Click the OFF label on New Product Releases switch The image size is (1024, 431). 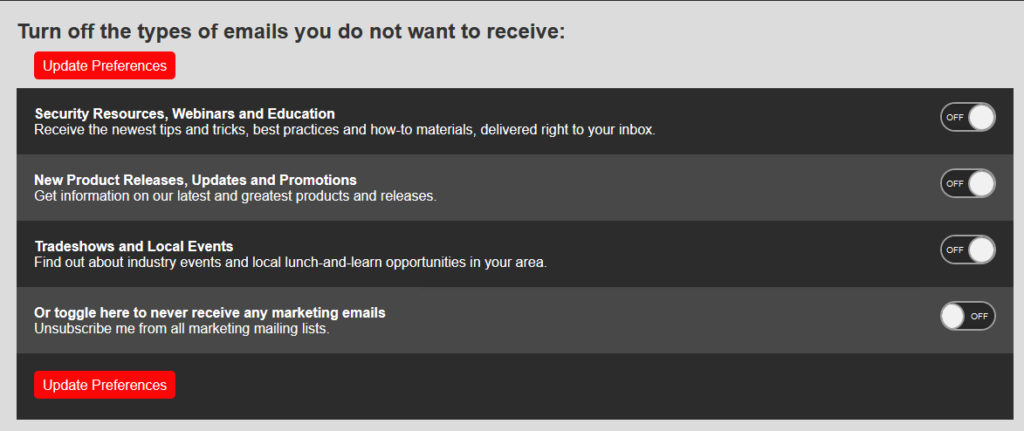[x=955, y=183]
